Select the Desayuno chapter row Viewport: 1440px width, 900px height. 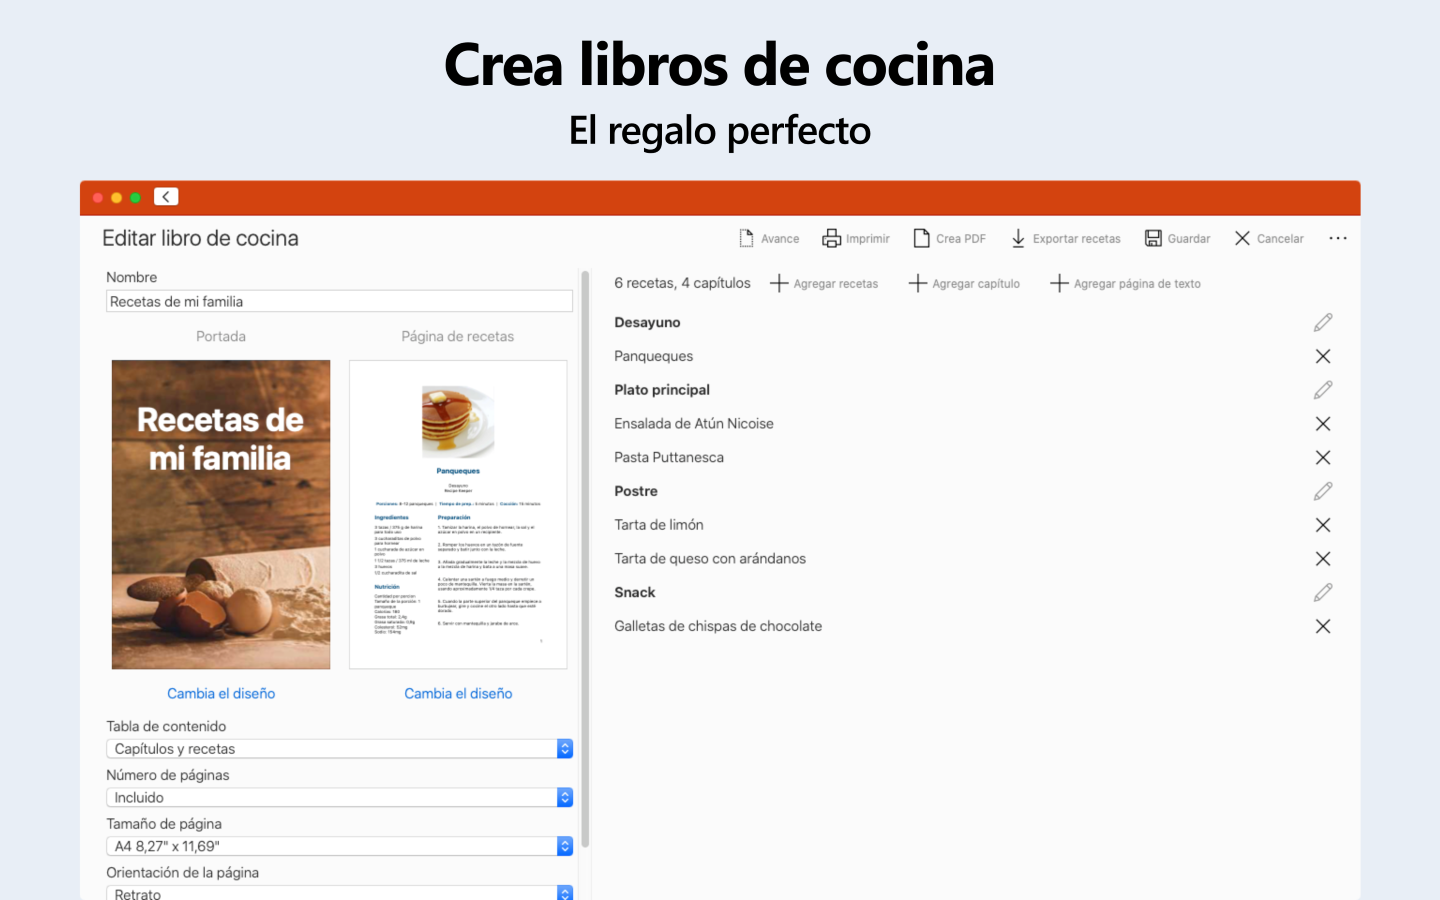(973, 322)
